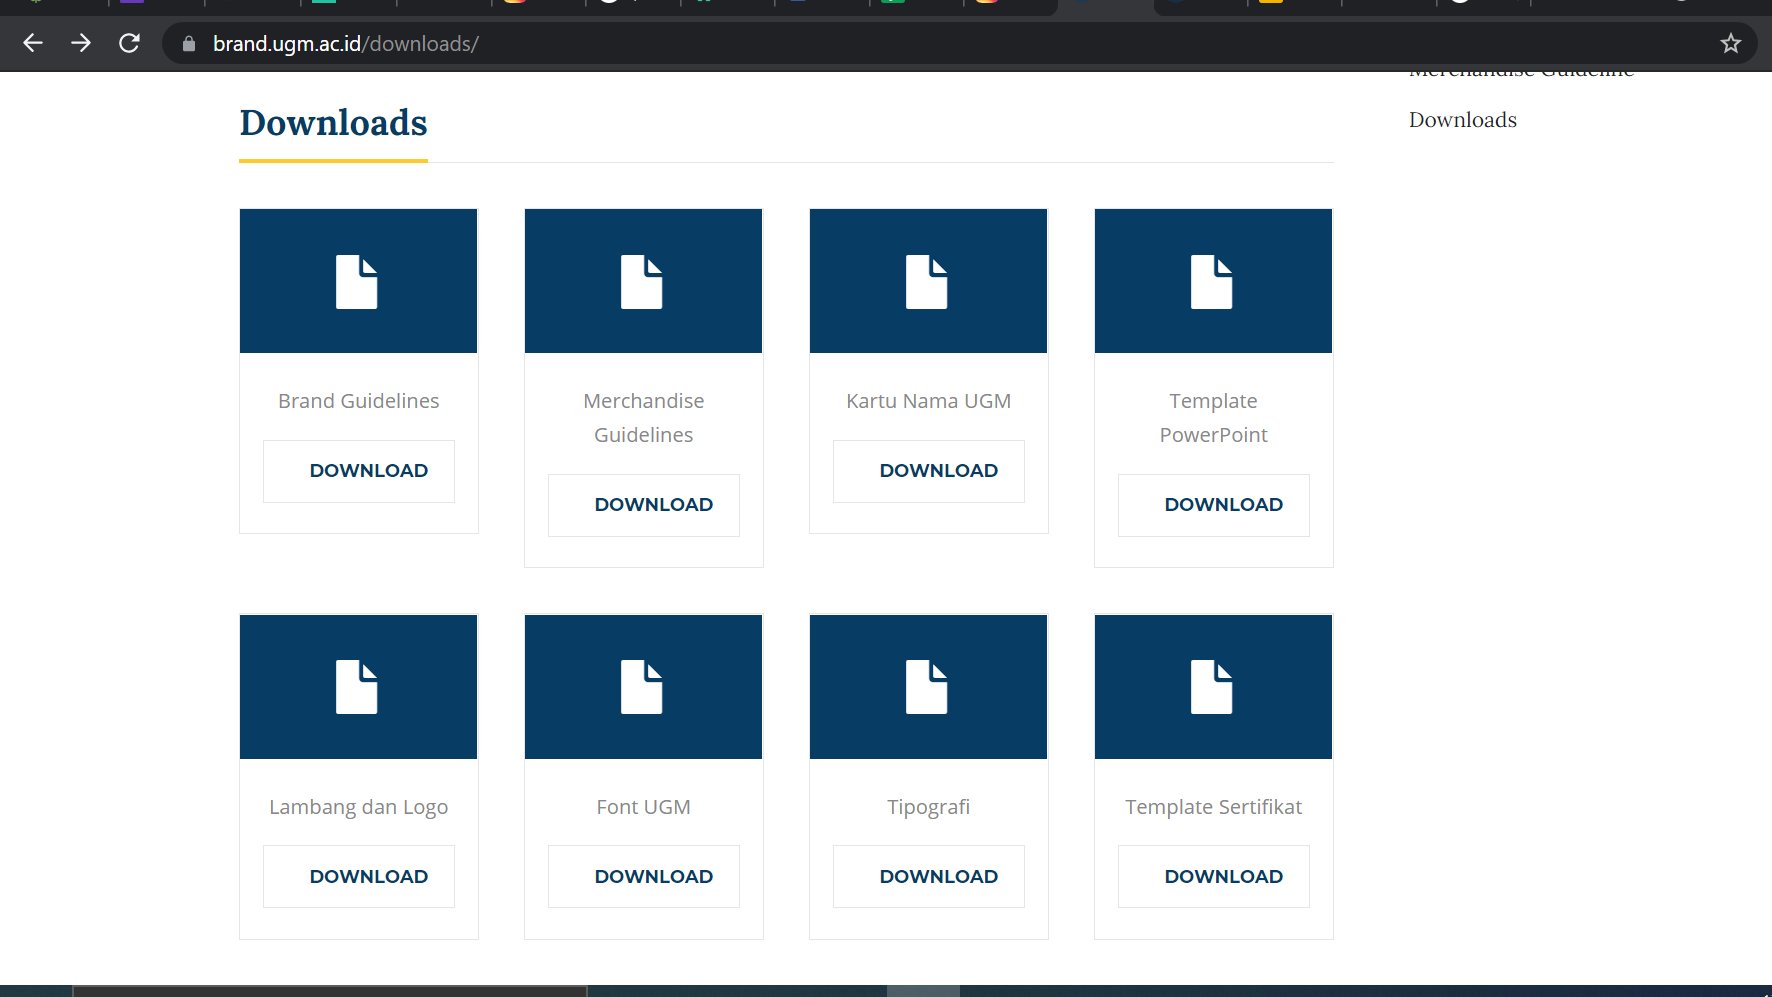Click the Tipografi file icon

click(x=927, y=687)
